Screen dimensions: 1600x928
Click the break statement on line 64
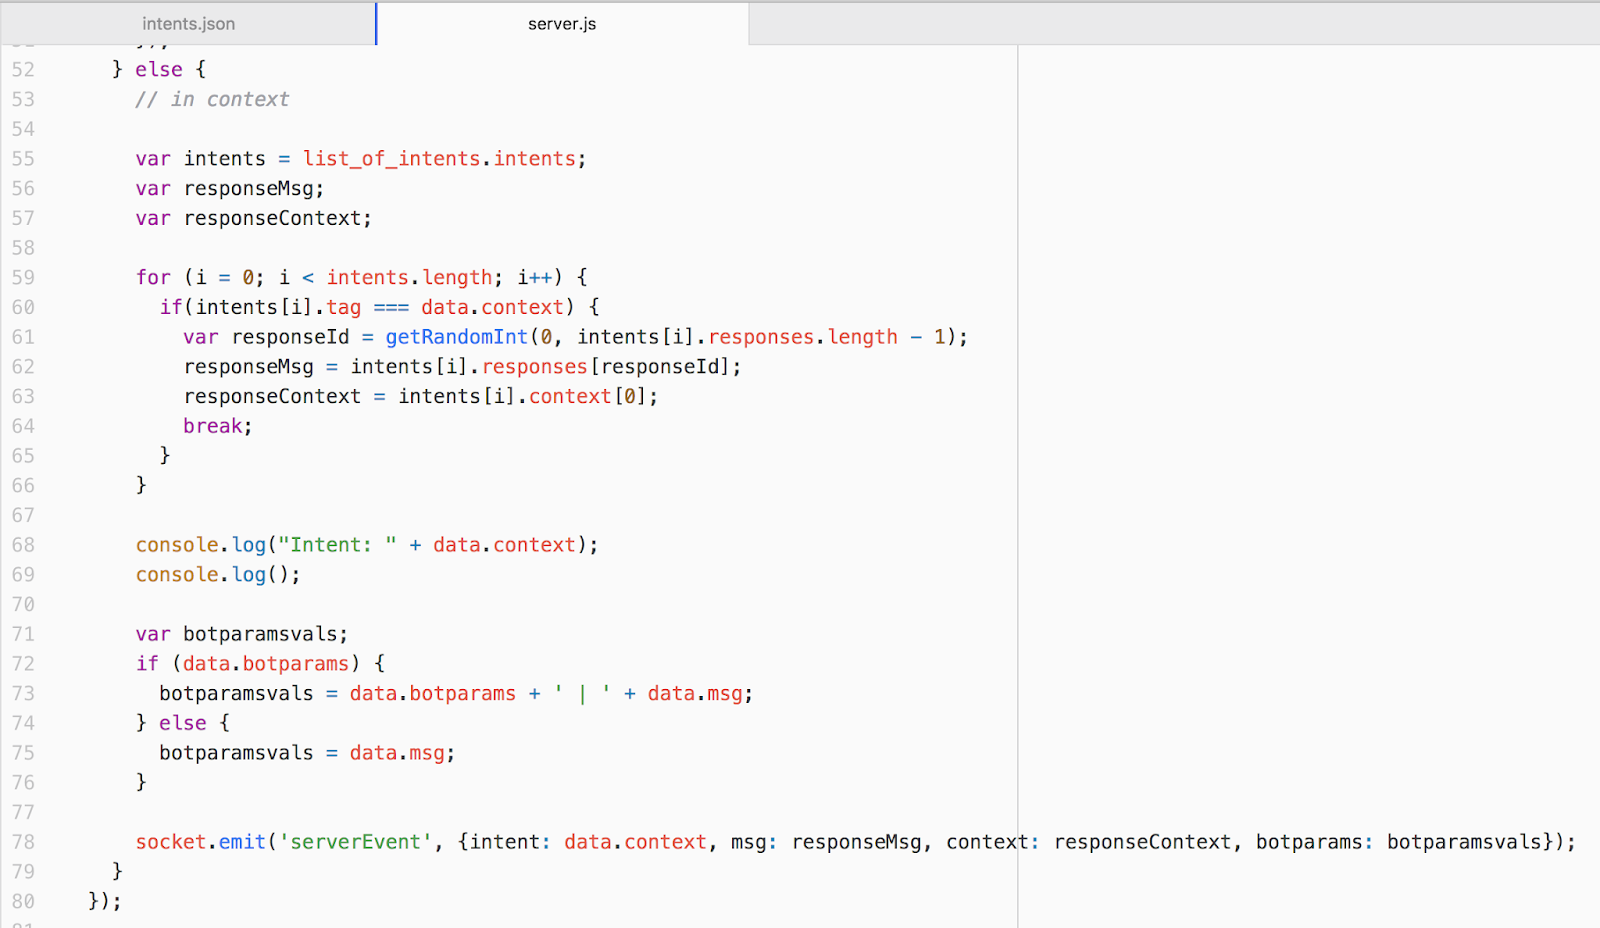(213, 425)
